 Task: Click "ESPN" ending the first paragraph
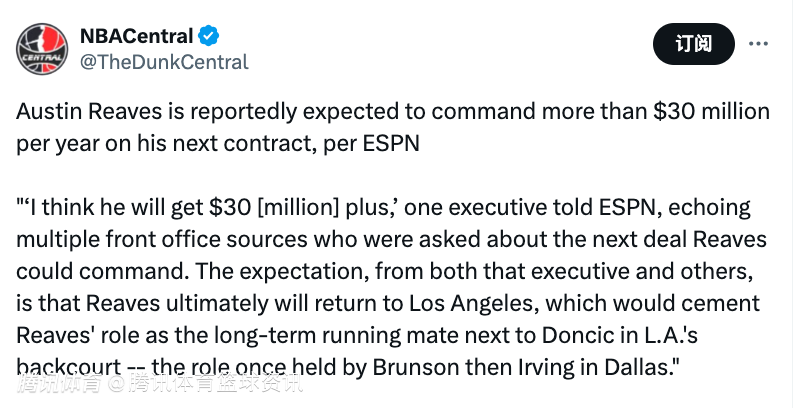tap(391, 144)
